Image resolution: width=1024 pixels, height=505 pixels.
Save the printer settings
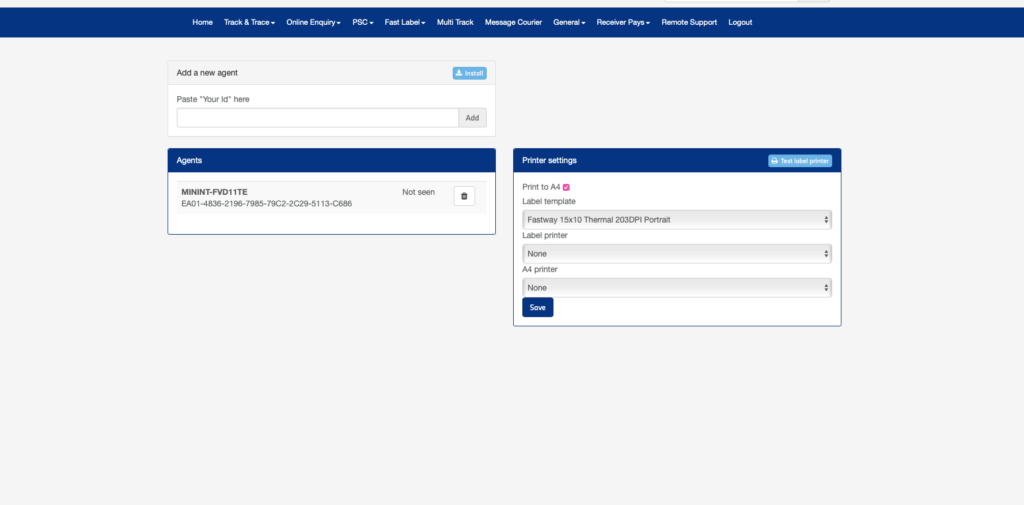[537, 308]
